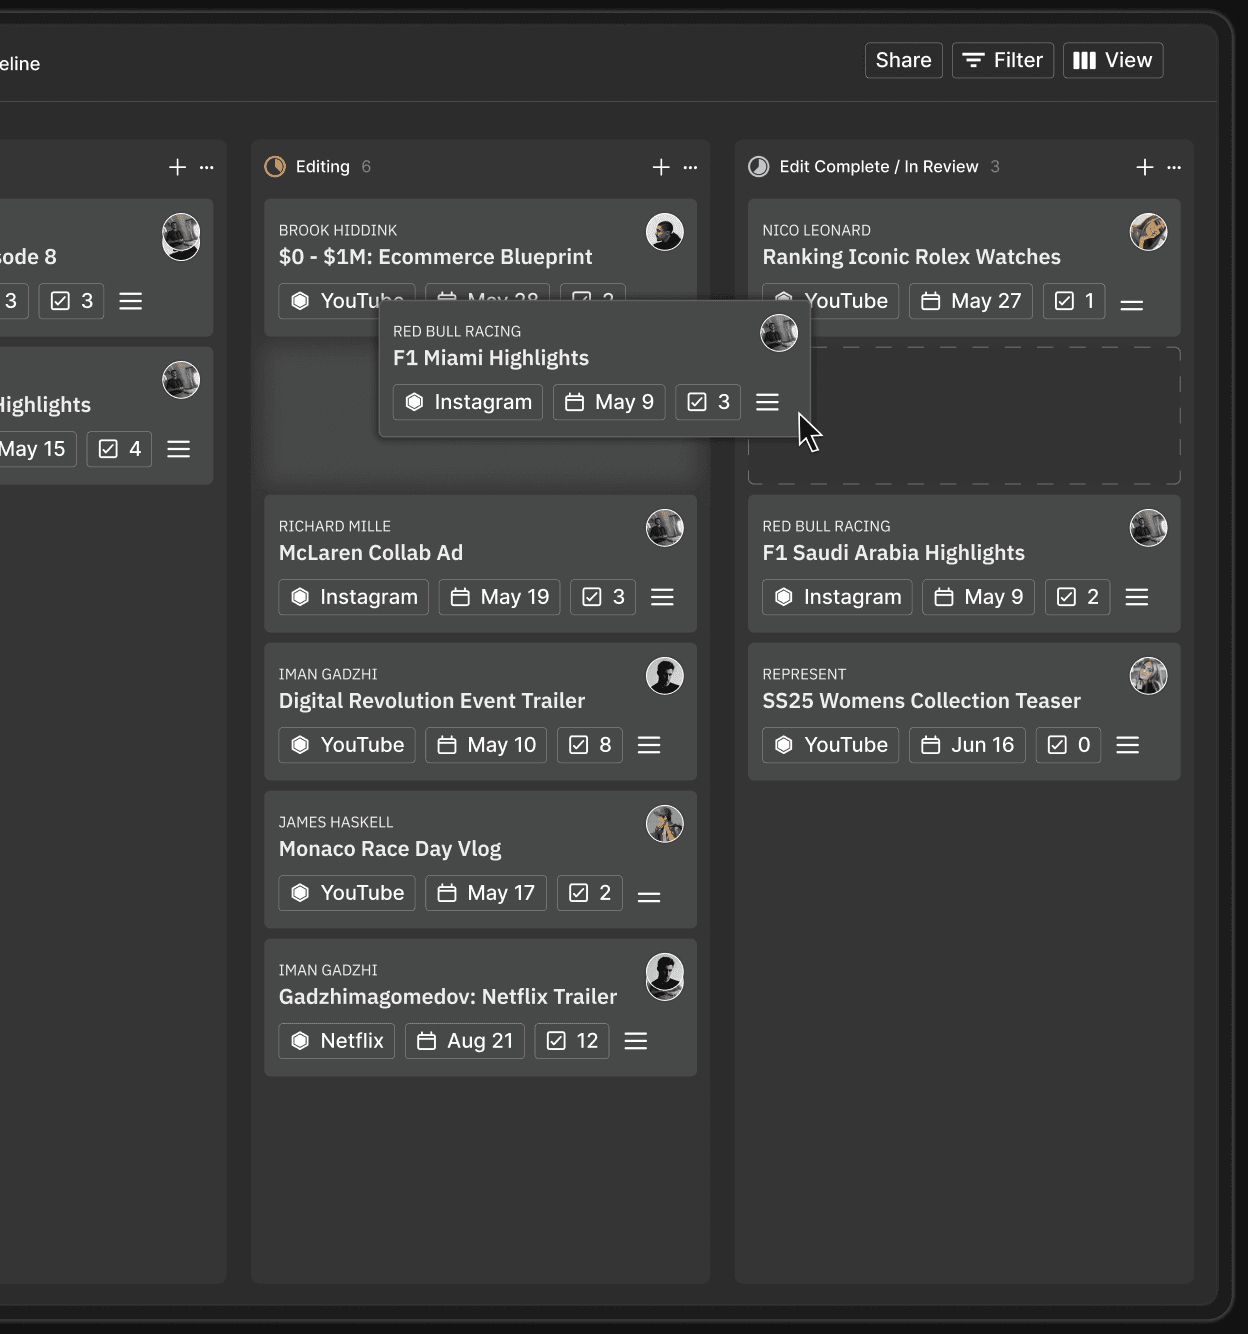Click Edit Complete / In Review status icon
This screenshot has width=1248, height=1334.
759,167
